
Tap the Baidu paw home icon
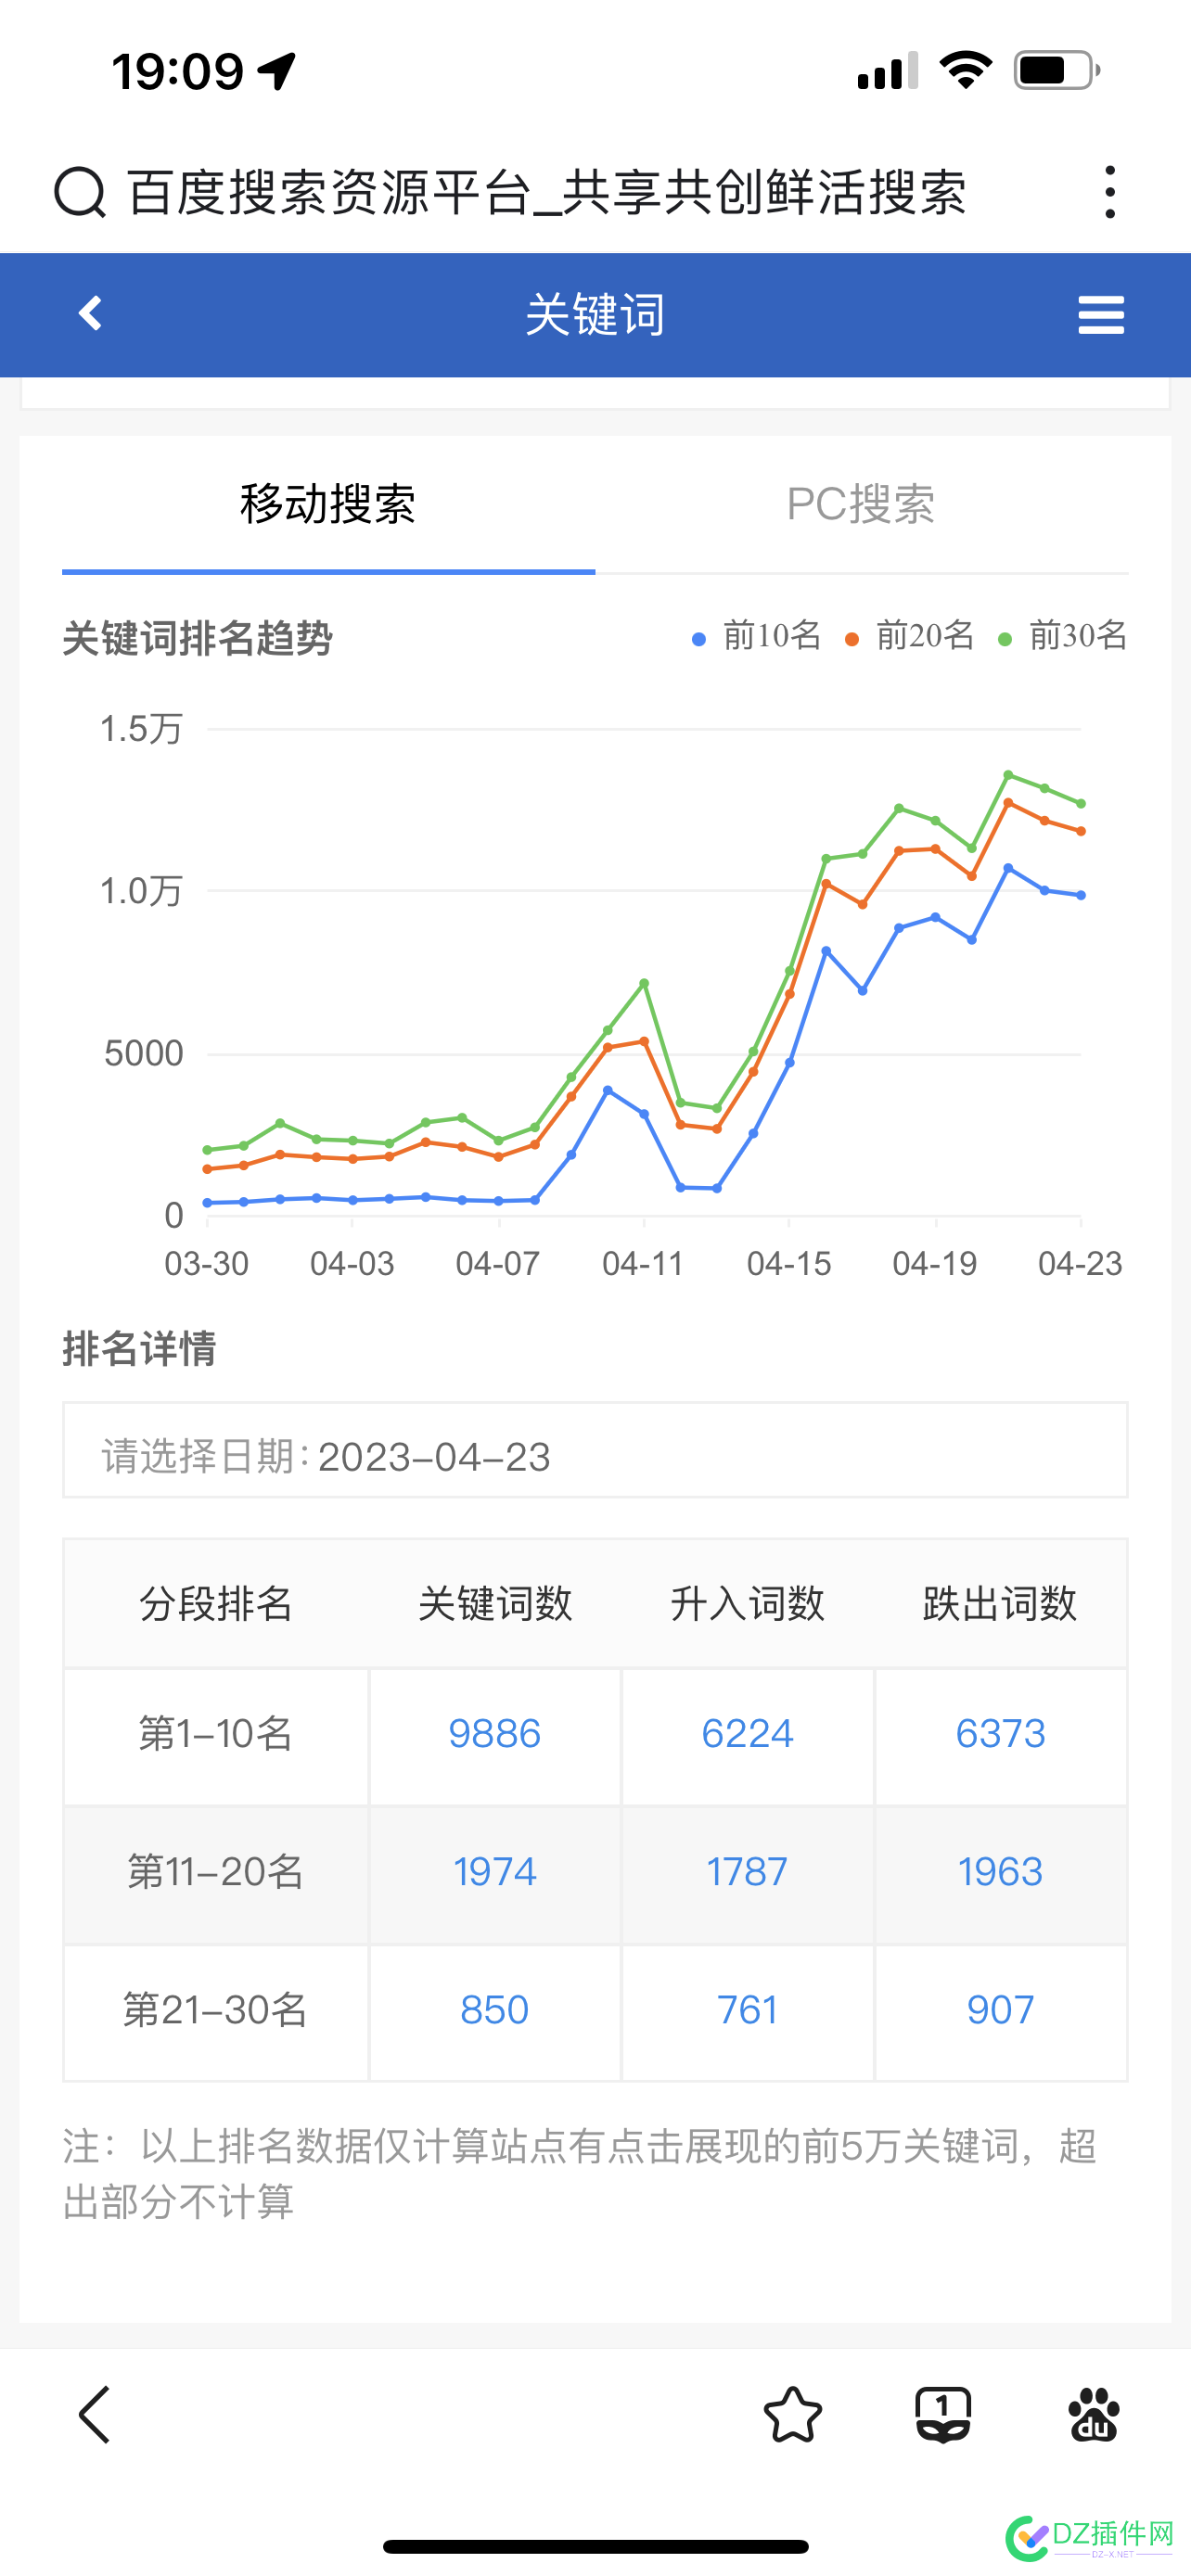click(x=1094, y=2414)
